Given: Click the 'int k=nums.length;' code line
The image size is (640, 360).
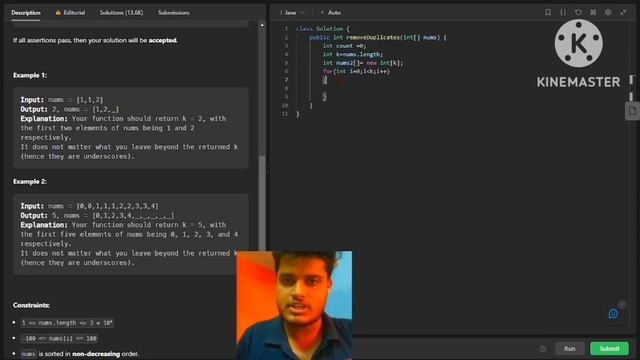Looking at the screenshot, I should pyautogui.click(x=353, y=54).
